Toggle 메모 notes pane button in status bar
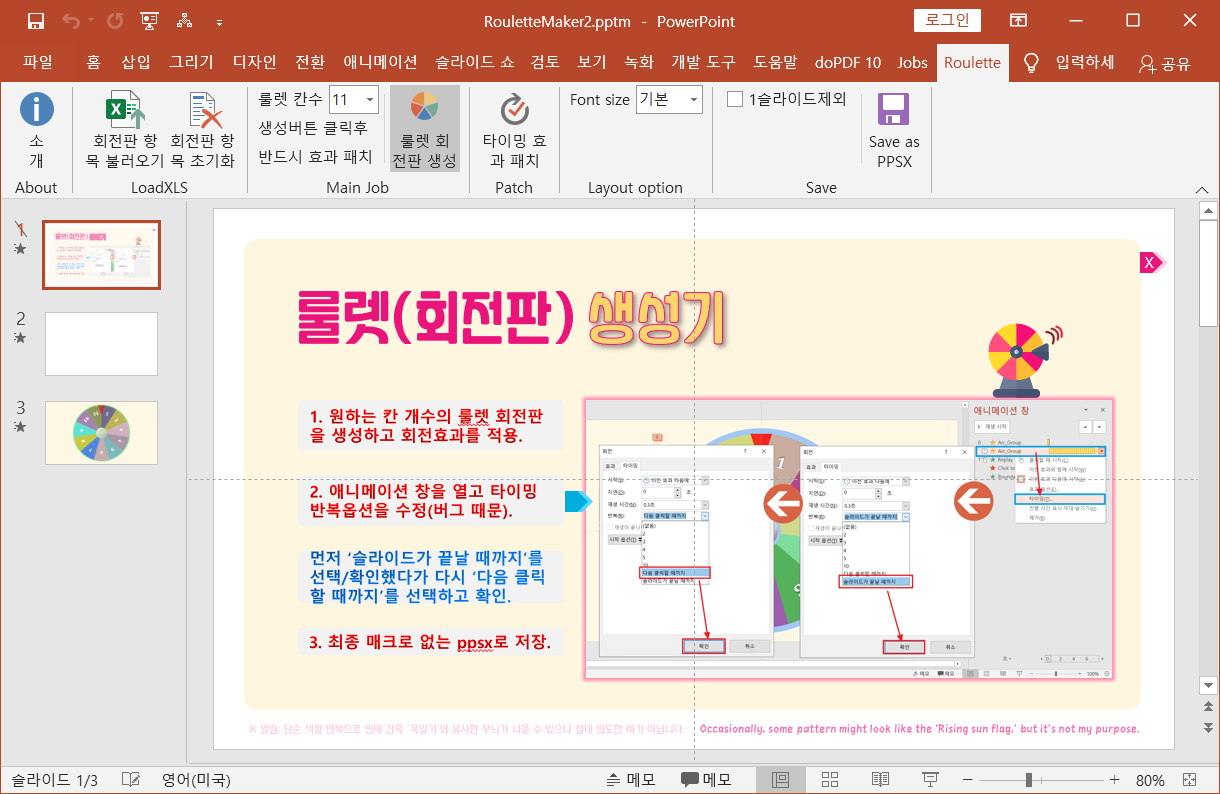This screenshot has width=1220, height=794. click(x=630, y=780)
